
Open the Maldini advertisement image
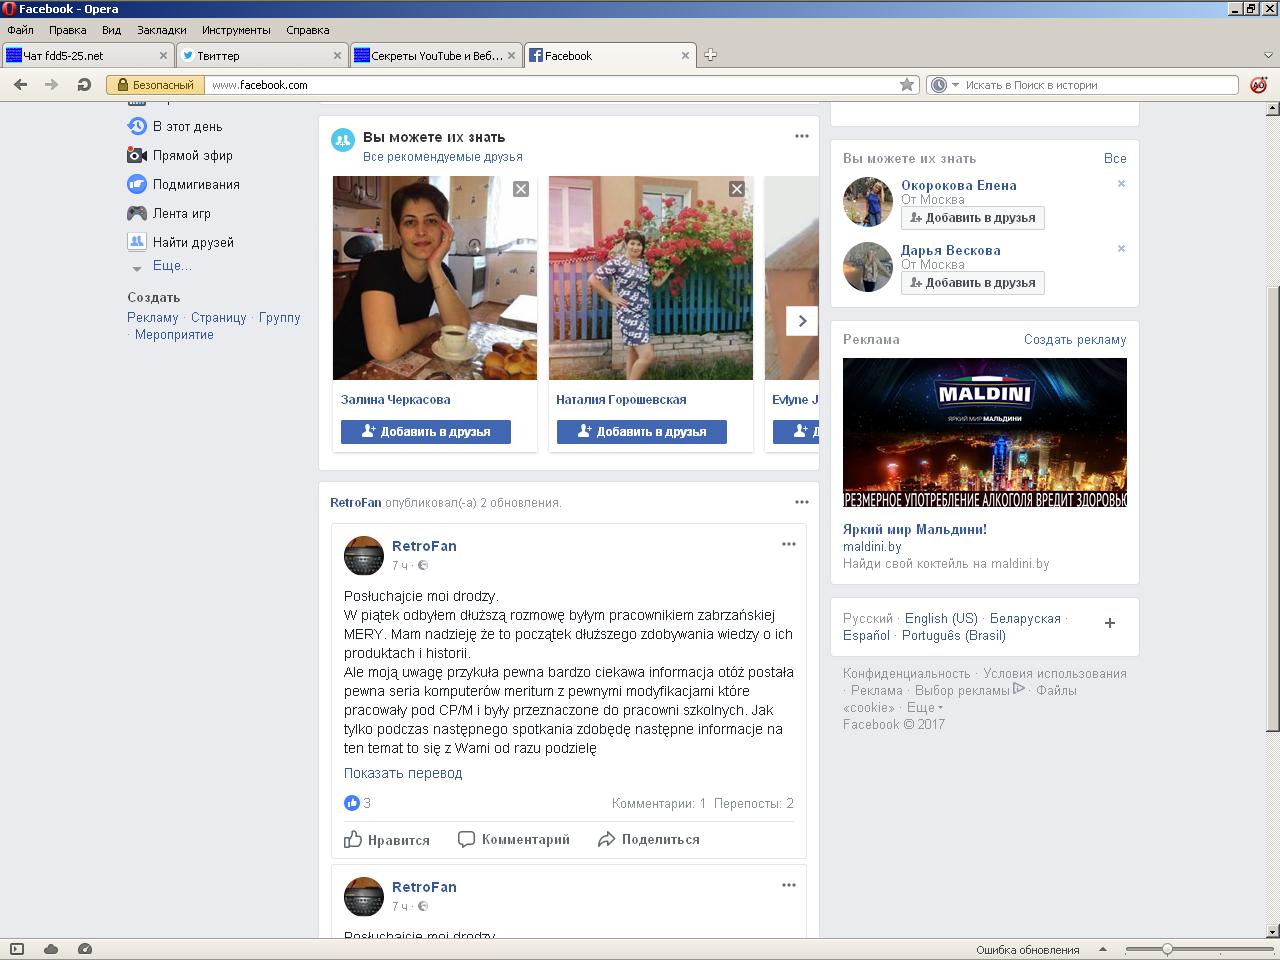[x=985, y=433]
